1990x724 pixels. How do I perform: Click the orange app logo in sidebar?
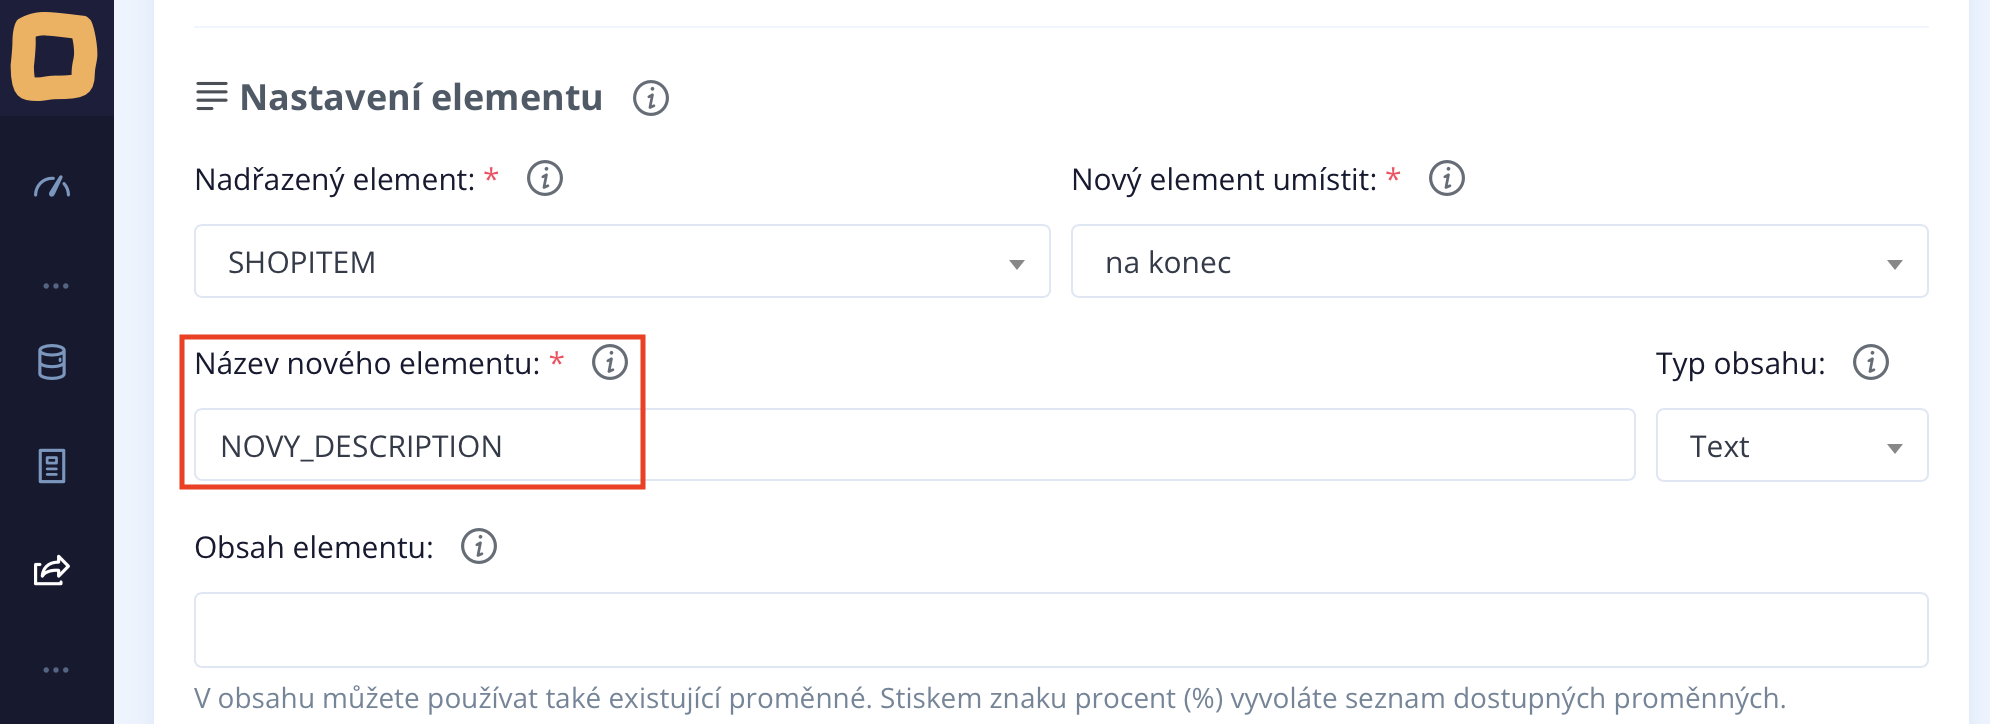[x=54, y=56]
